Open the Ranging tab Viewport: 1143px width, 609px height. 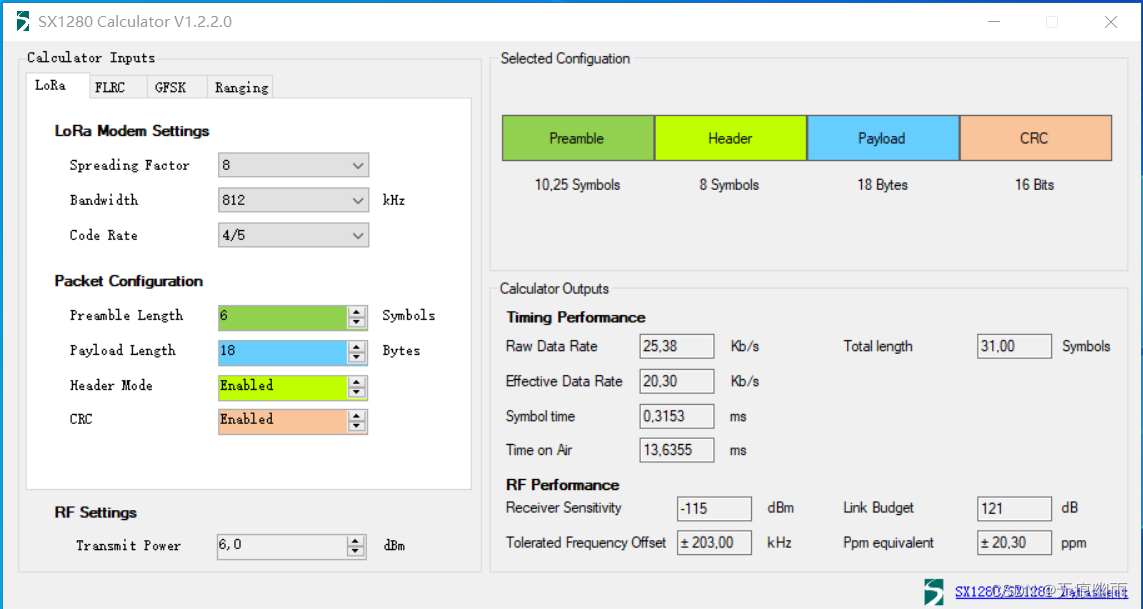(x=241, y=88)
